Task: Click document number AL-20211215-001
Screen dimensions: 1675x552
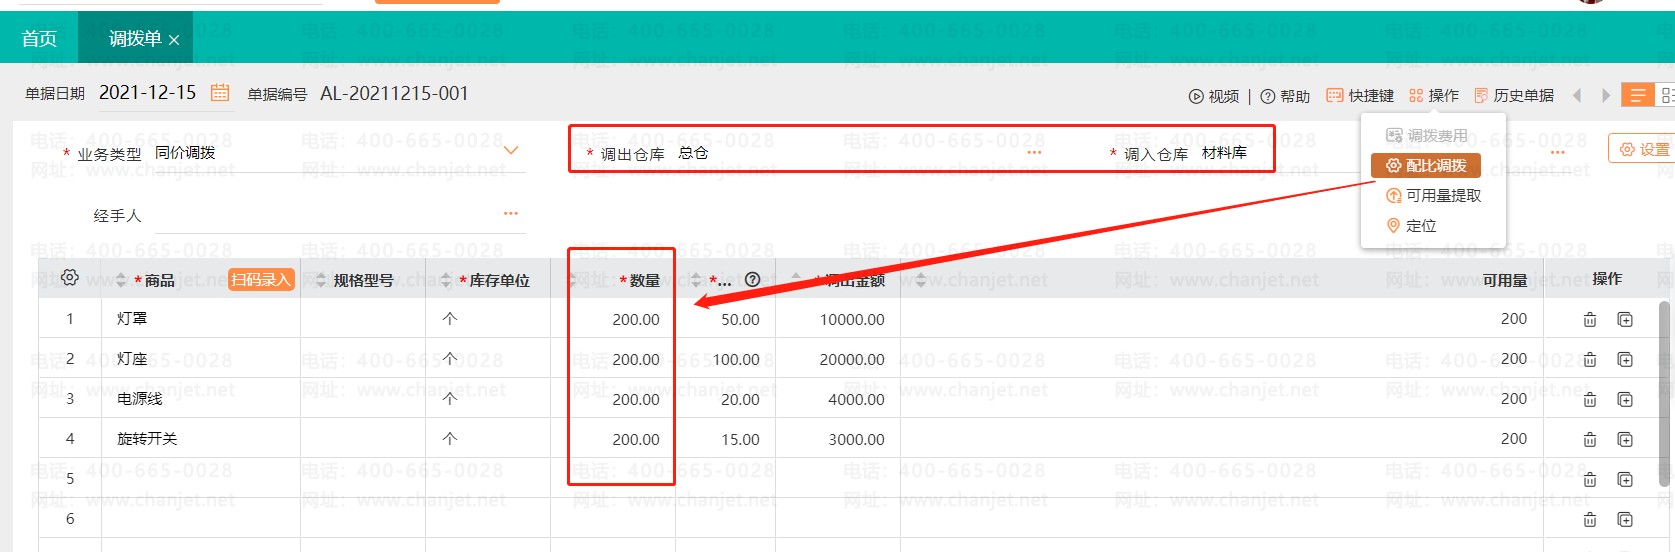Action: pyautogui.click(x=394, y=93)
